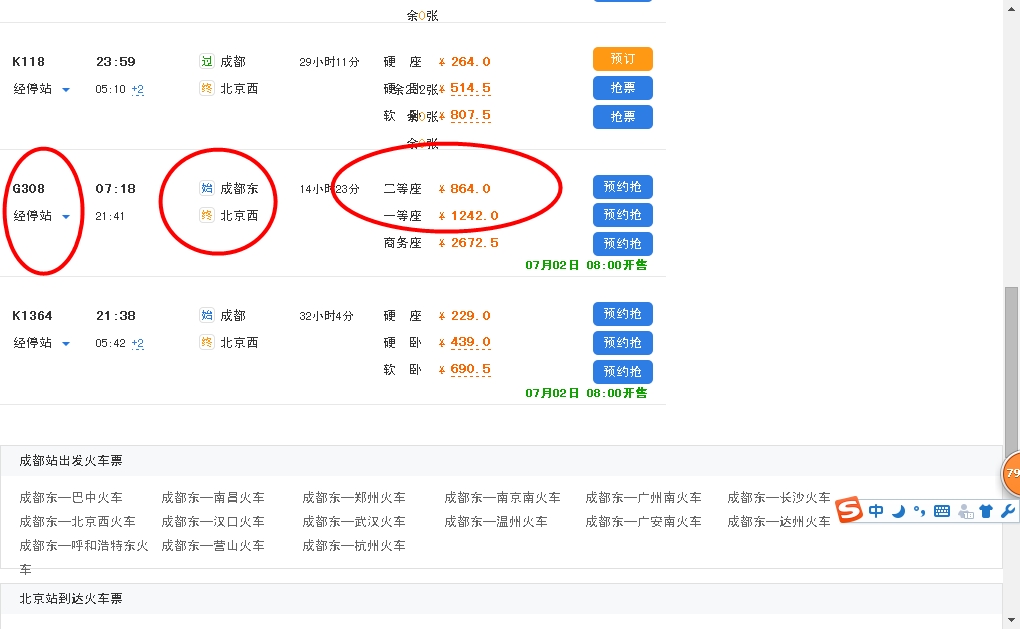Click the orange 预订 button for K118

(x=623, y=59)
